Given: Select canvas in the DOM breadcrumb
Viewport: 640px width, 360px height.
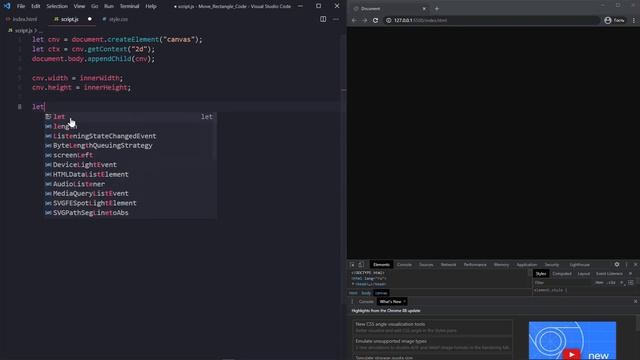Looking at the screenshot, I should pyautogui.click(x=381, y=293).
